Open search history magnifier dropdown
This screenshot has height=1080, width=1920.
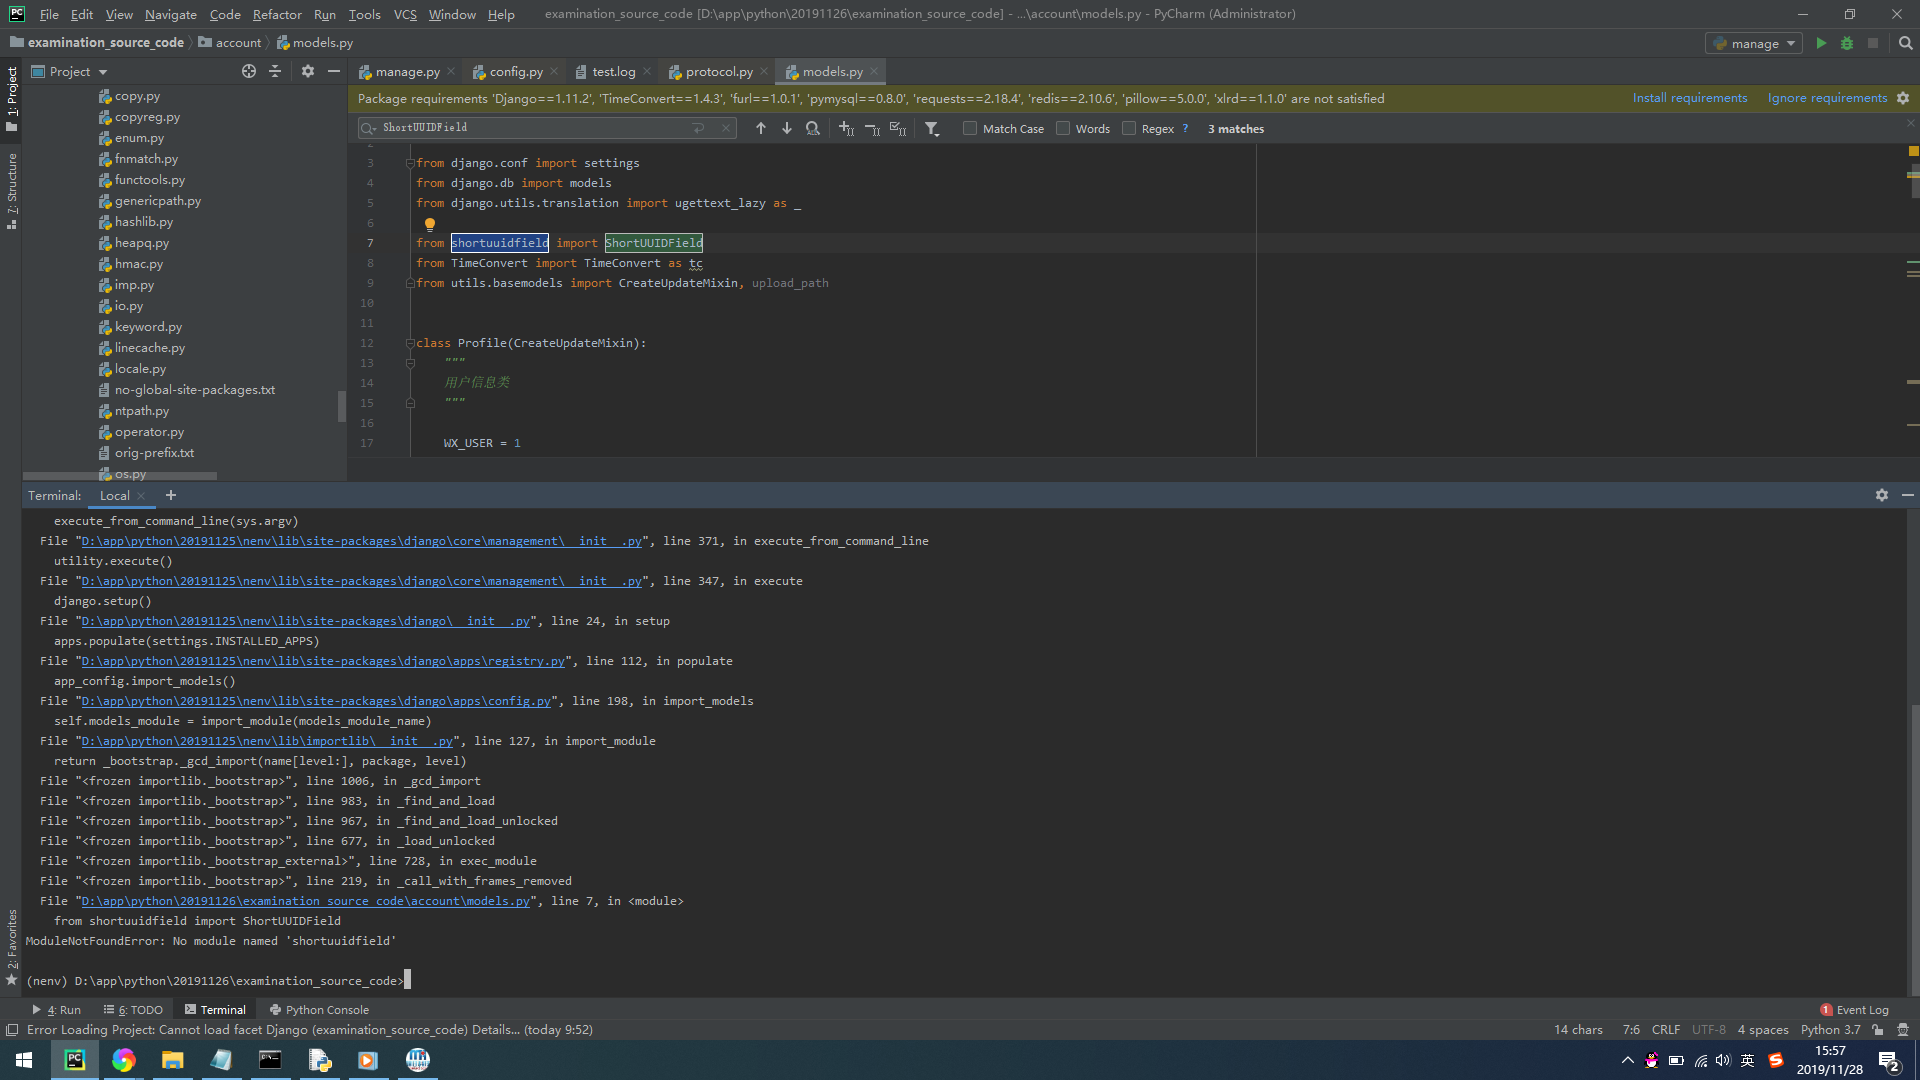pyautogui.click(x=368, y=128)
